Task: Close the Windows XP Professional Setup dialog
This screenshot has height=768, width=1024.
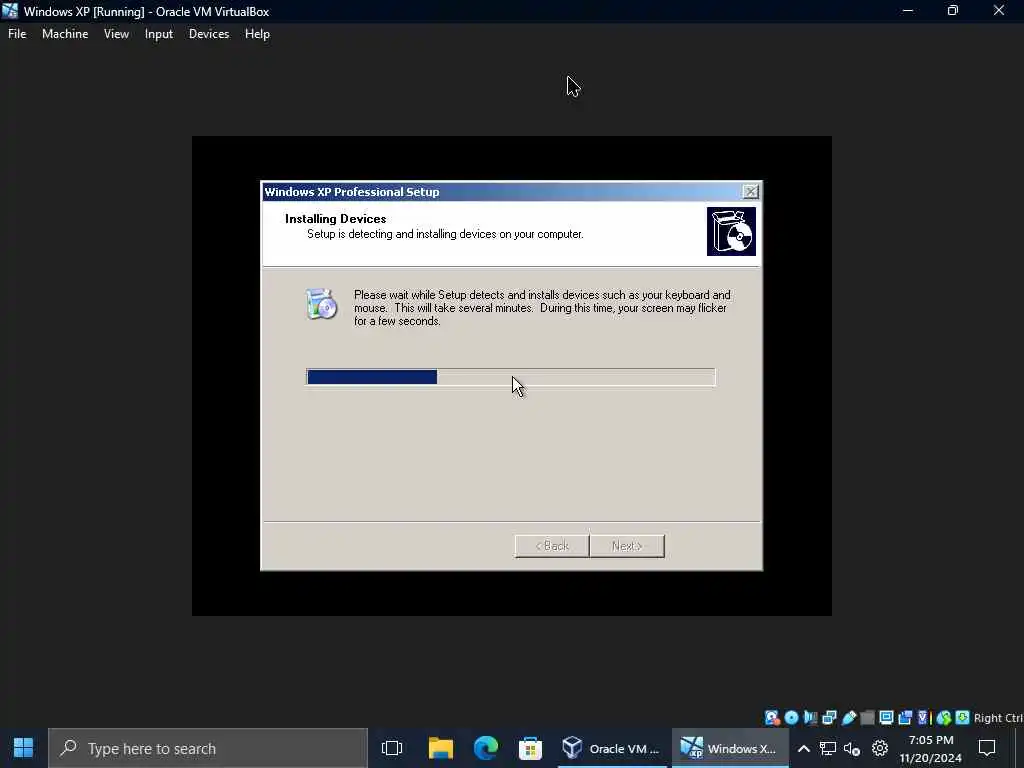Action: click(x=750, y=191)
